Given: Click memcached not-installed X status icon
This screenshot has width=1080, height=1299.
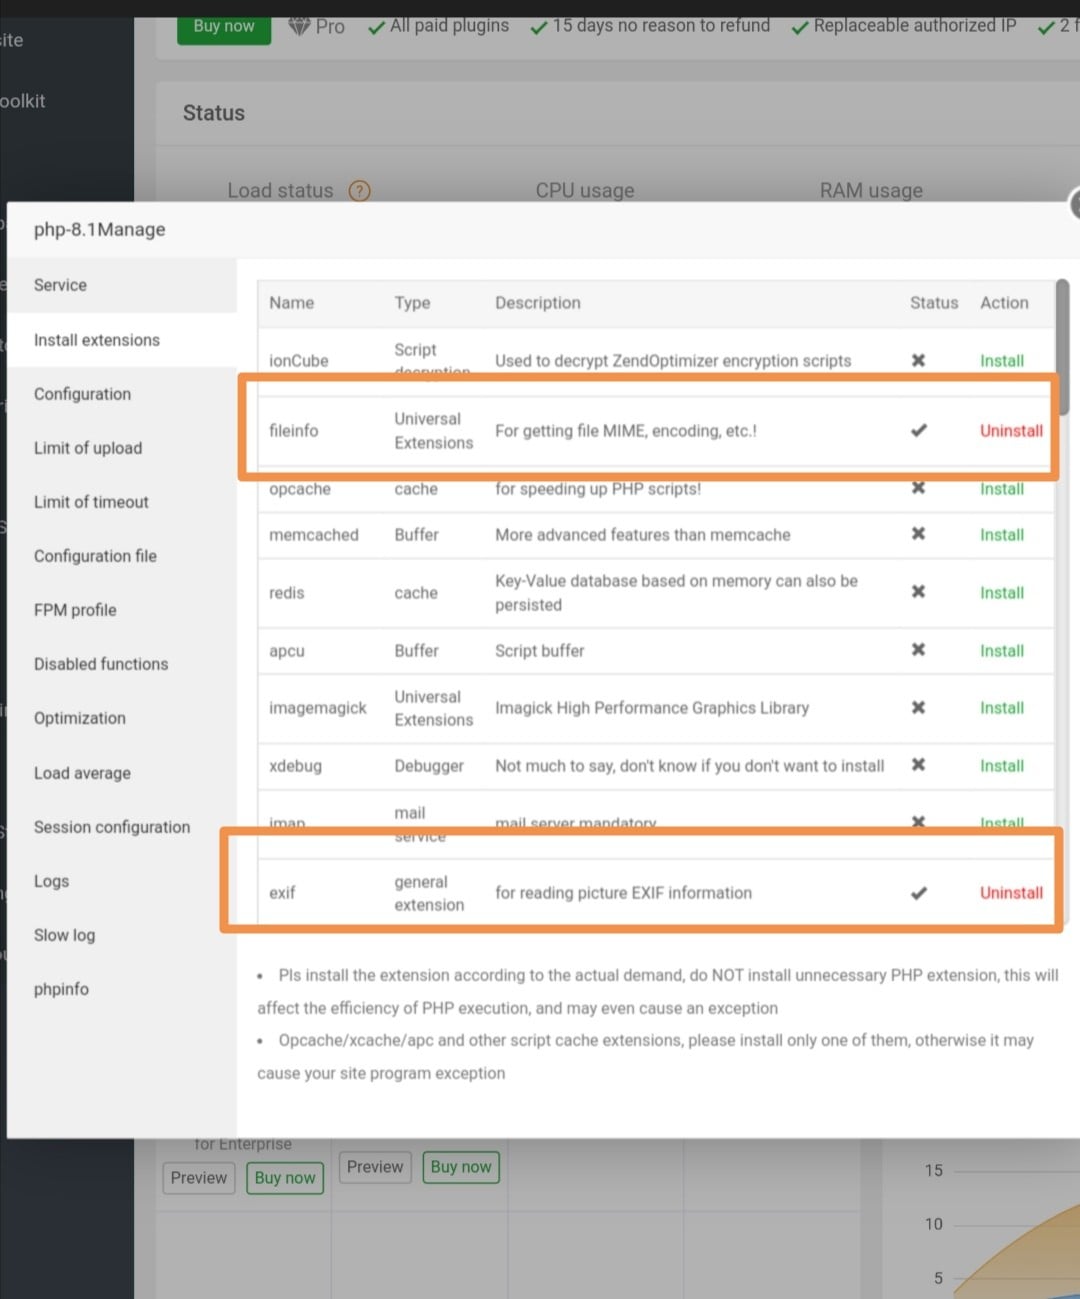Looking at the screenshot, I should click(918, 534).
